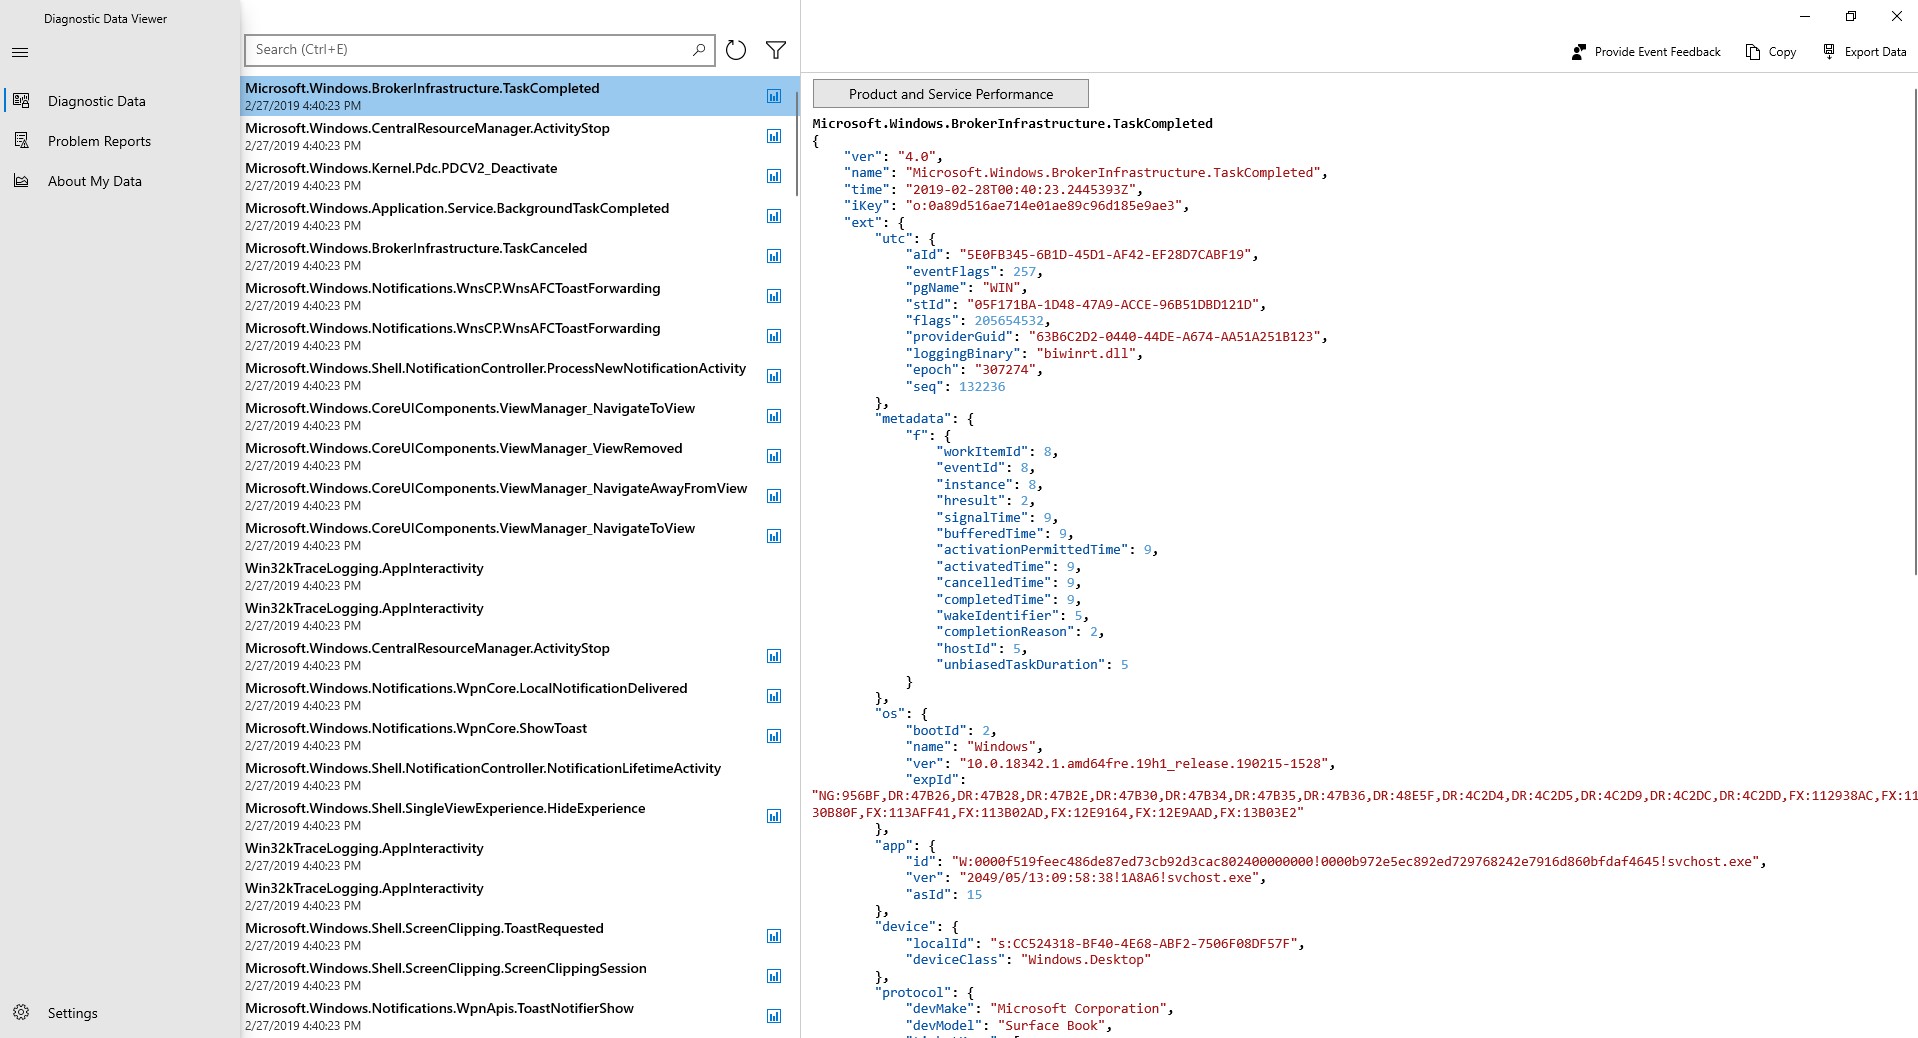
Task: Click the chart icon beside TaskCompleted event
Action: tap(774, 96)
